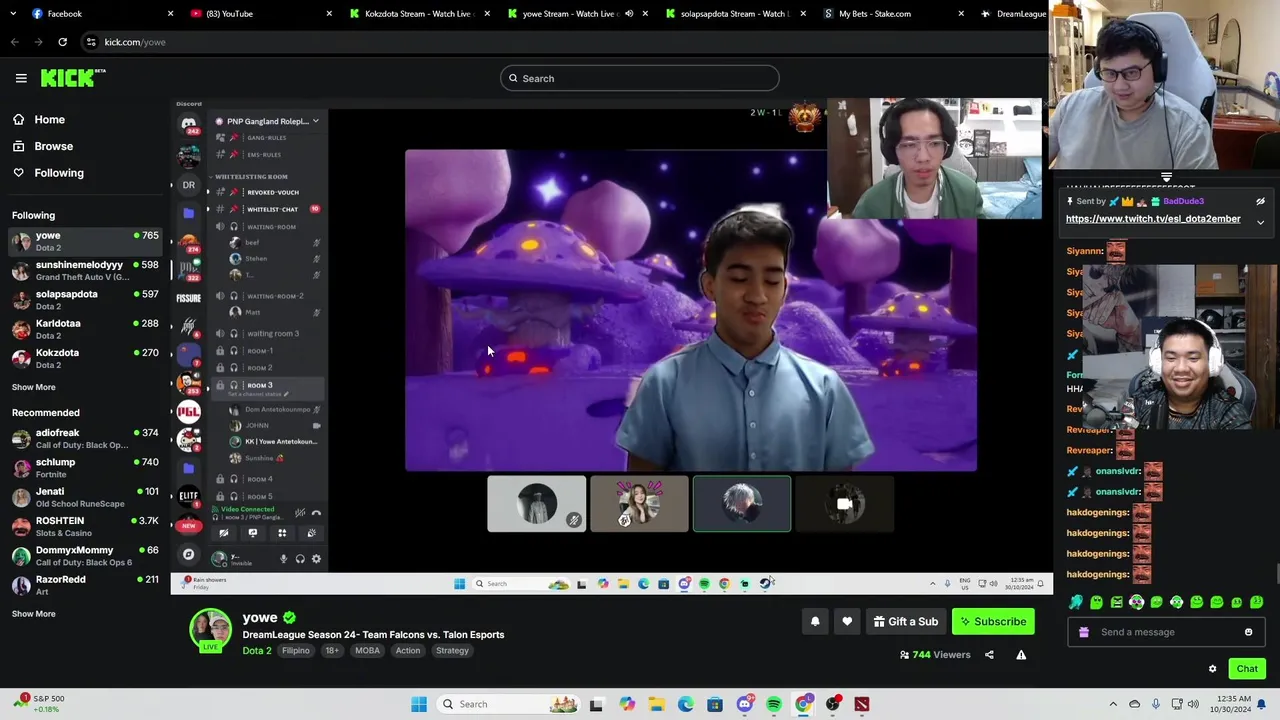The image size is (1280, 720).
Task: Open chat settings gear icon
Action: (1212, 669)
